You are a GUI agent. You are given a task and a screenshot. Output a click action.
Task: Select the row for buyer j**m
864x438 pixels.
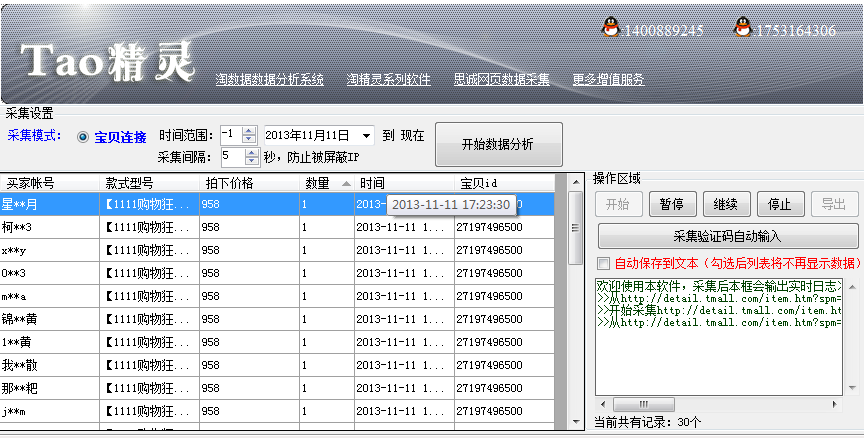278,411
